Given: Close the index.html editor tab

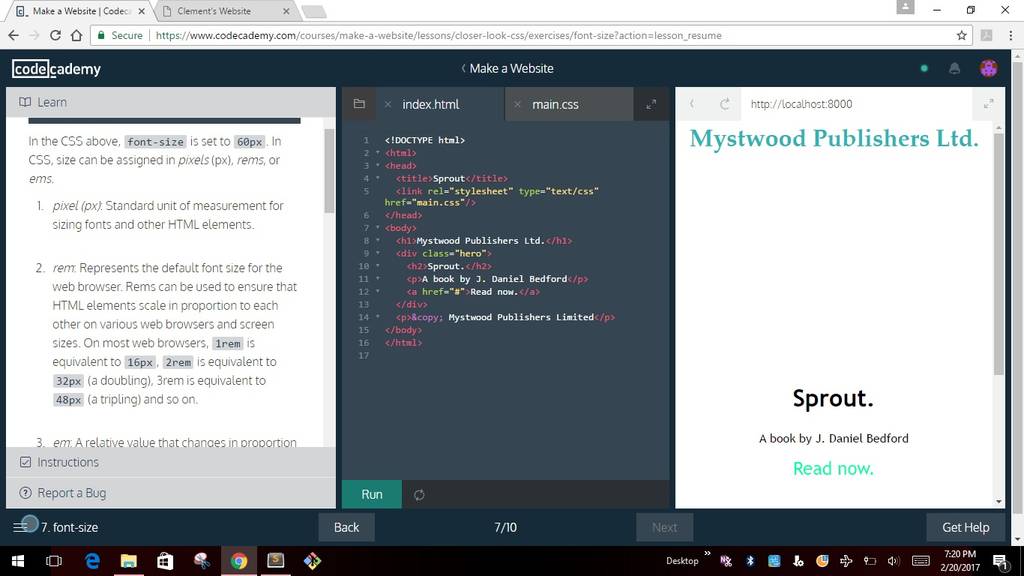Looking at the screenshot, I should 388,104.
